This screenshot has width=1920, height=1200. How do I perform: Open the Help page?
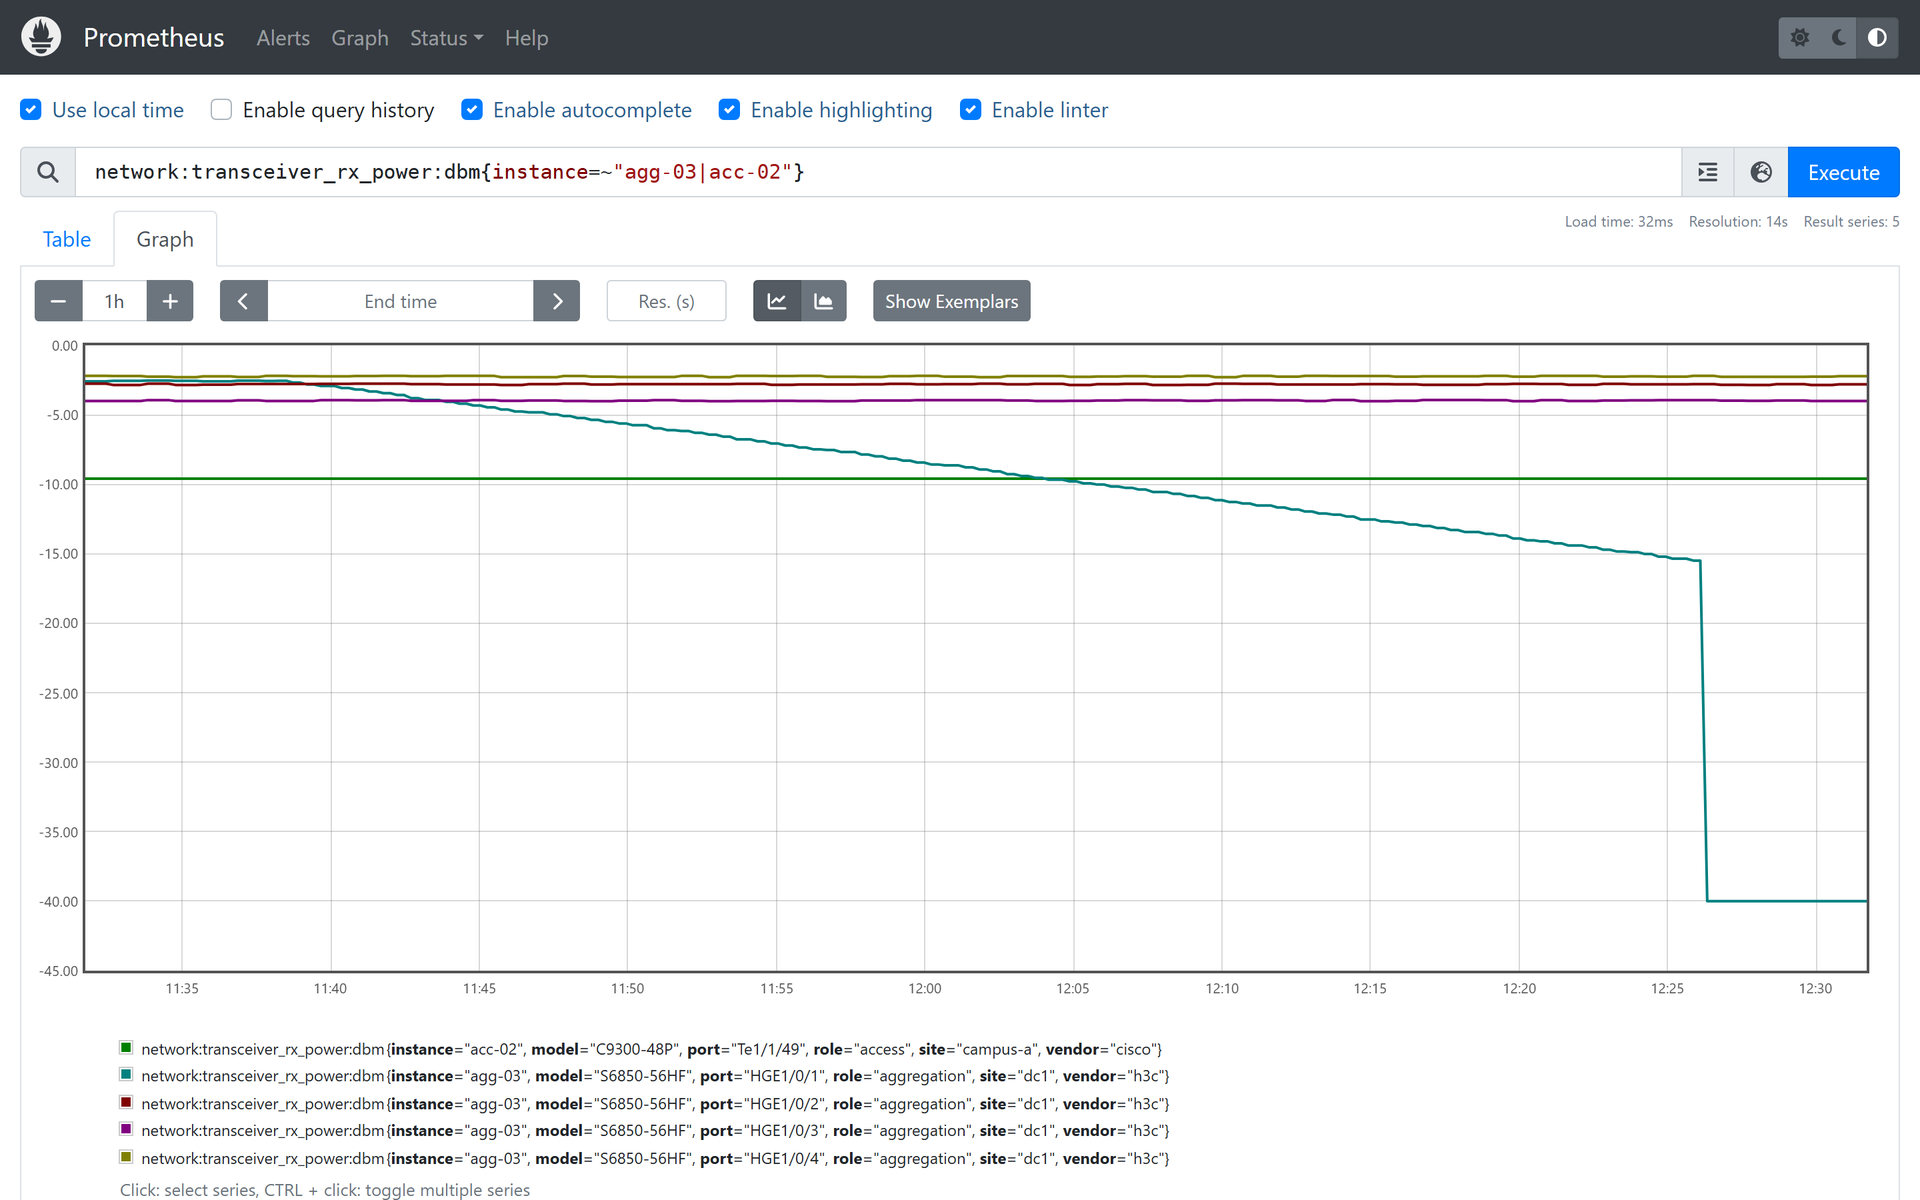pyautogui.click(x=526, y=38)
